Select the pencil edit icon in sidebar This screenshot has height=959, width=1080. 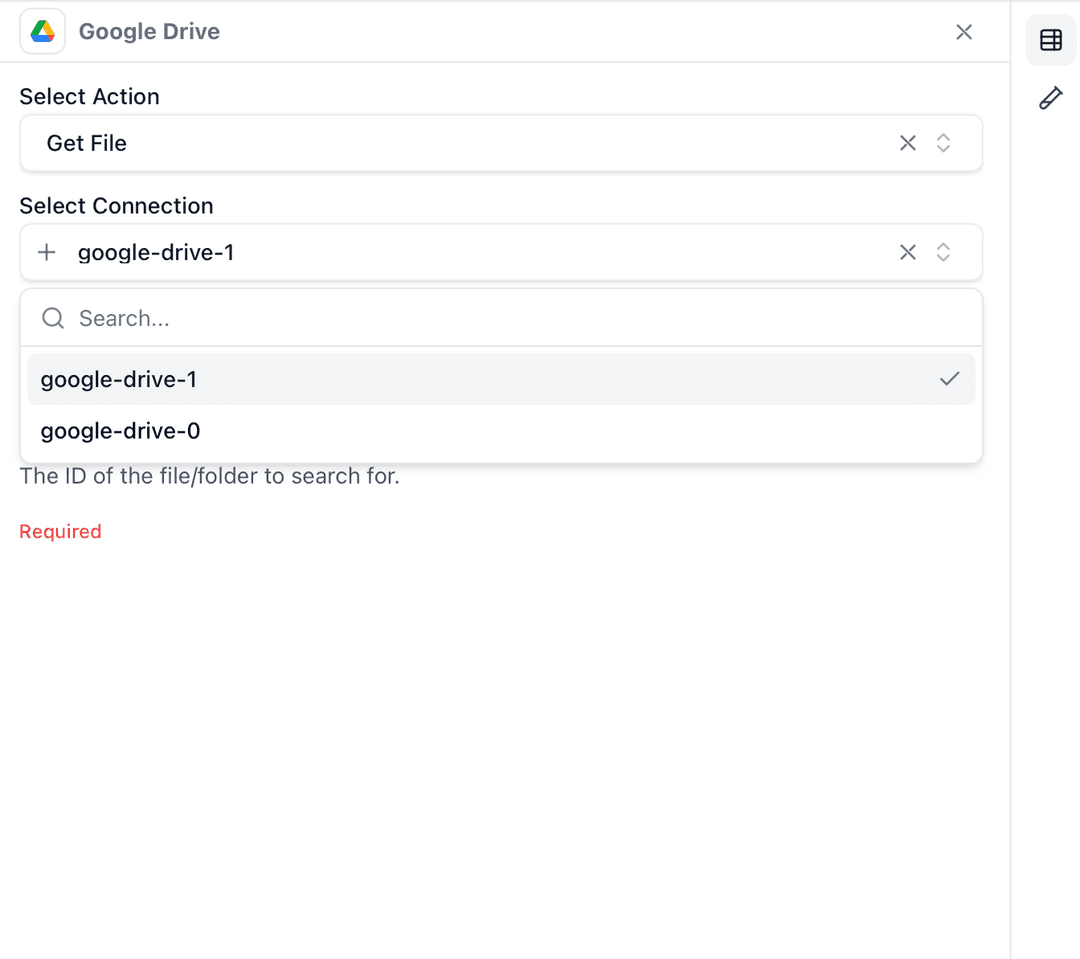pyautogui.click(x=1050, y=97)
